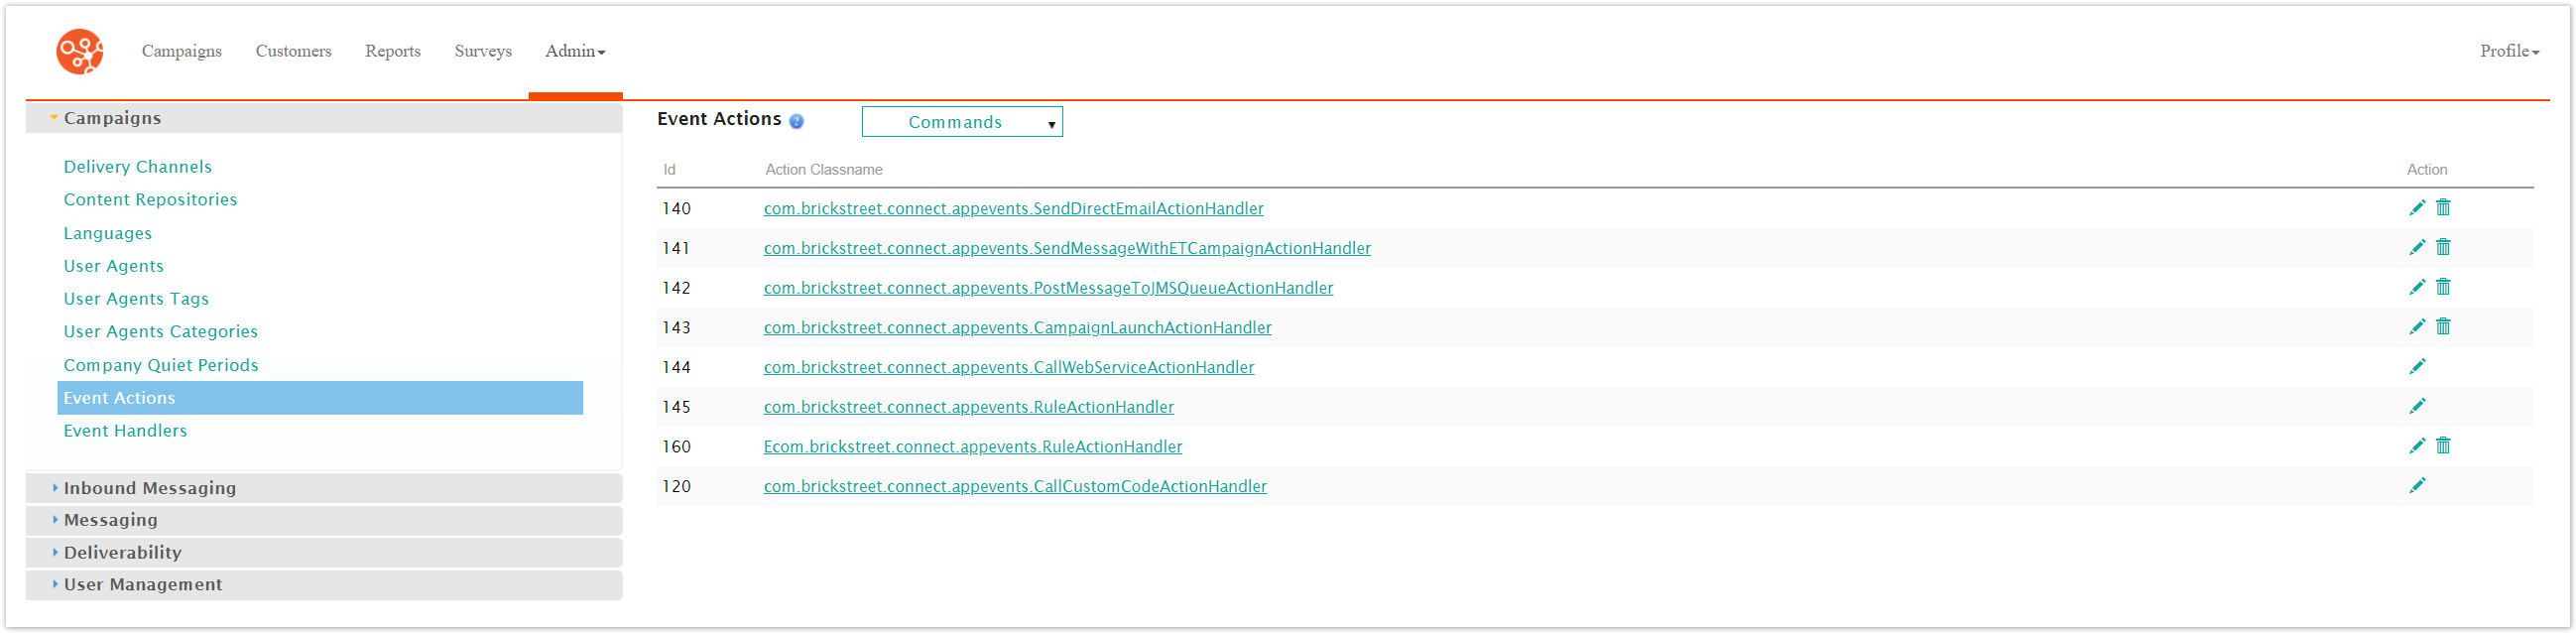Delete action 143 via the trash icon

(x=2442, y=327)
